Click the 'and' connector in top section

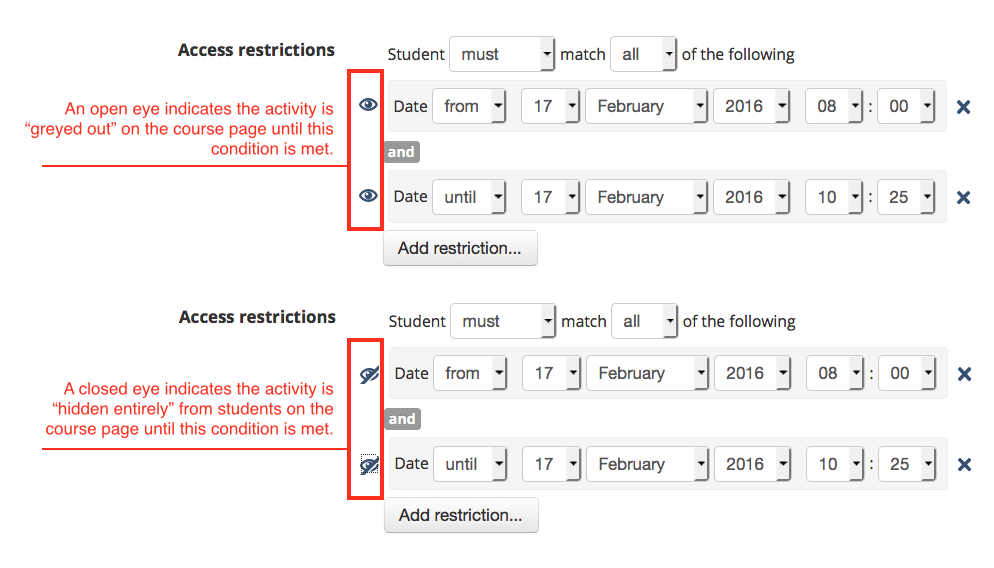[401, 152]
